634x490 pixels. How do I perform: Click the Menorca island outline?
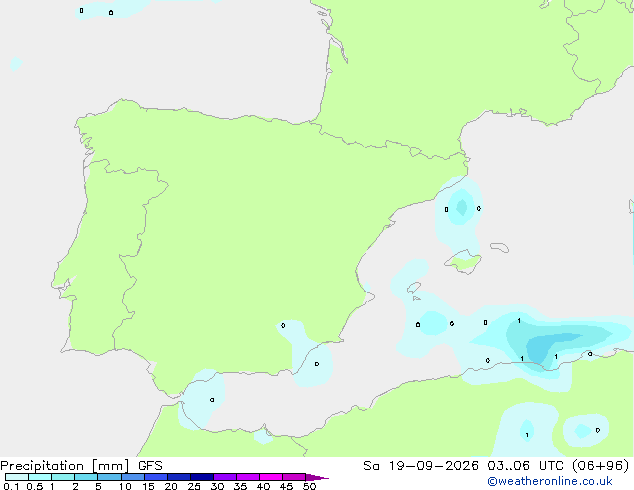point(500,247)
